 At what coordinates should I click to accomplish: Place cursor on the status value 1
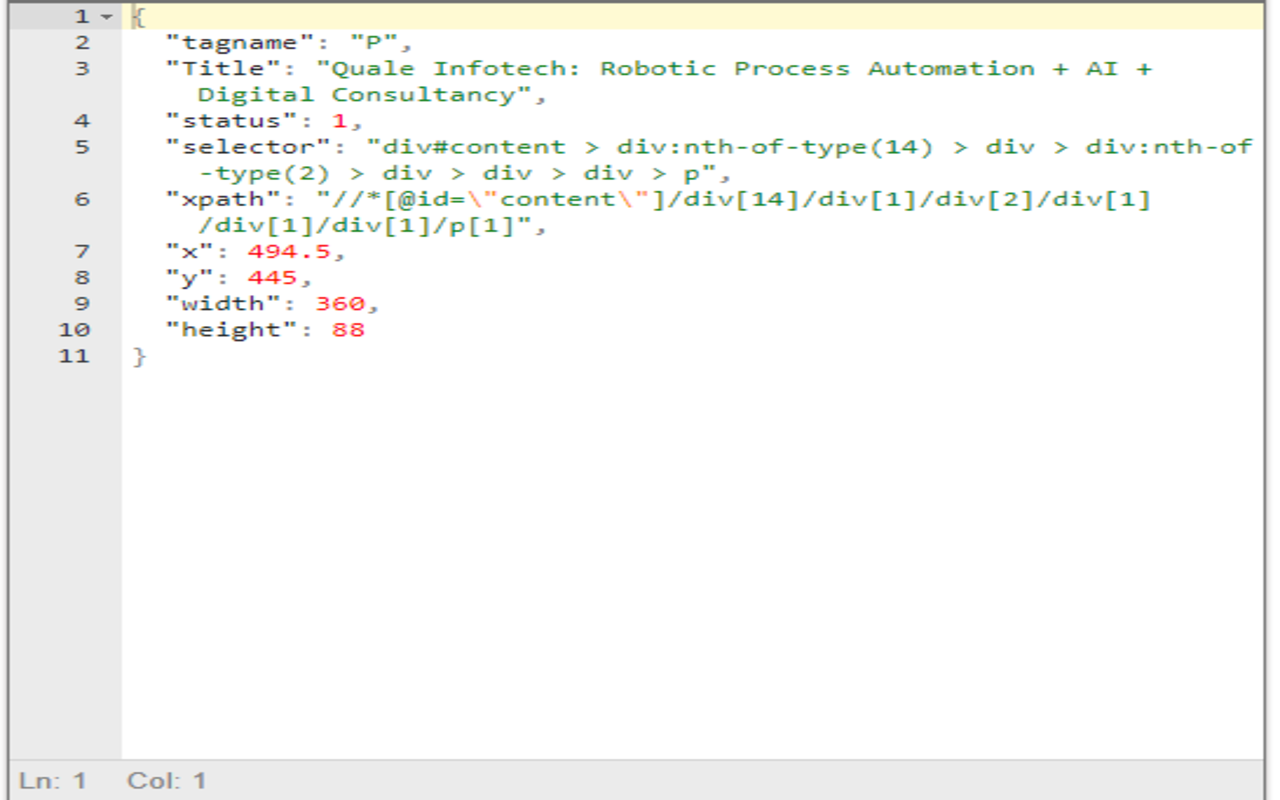340,121
